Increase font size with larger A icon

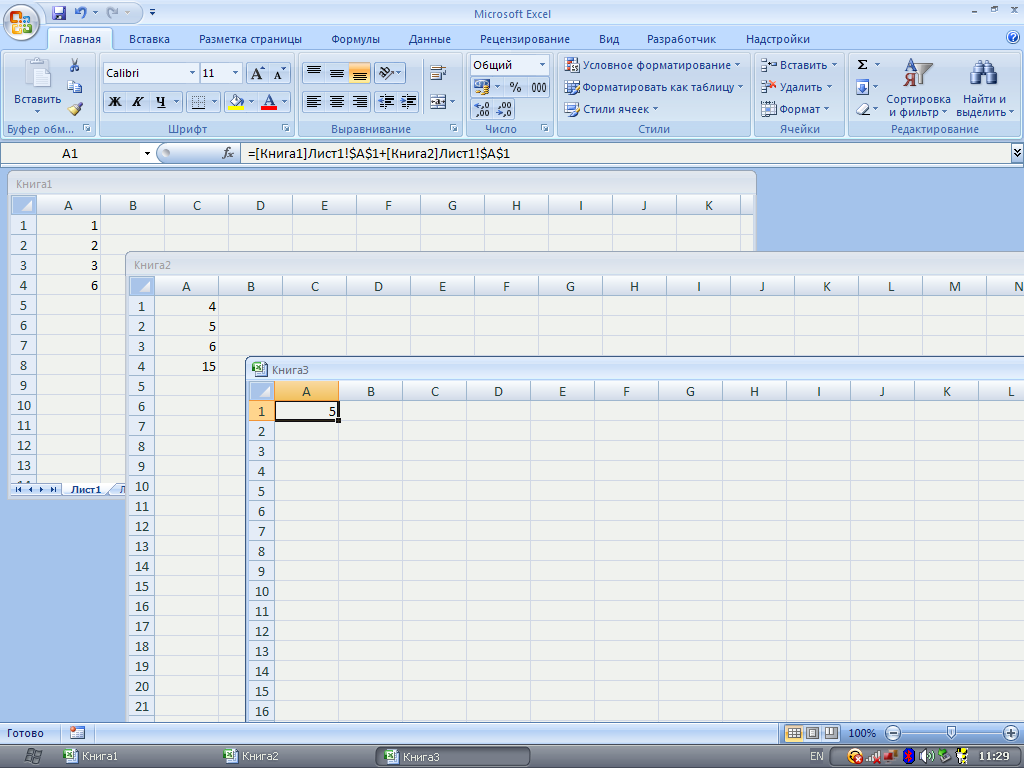(x=257, y=73)
